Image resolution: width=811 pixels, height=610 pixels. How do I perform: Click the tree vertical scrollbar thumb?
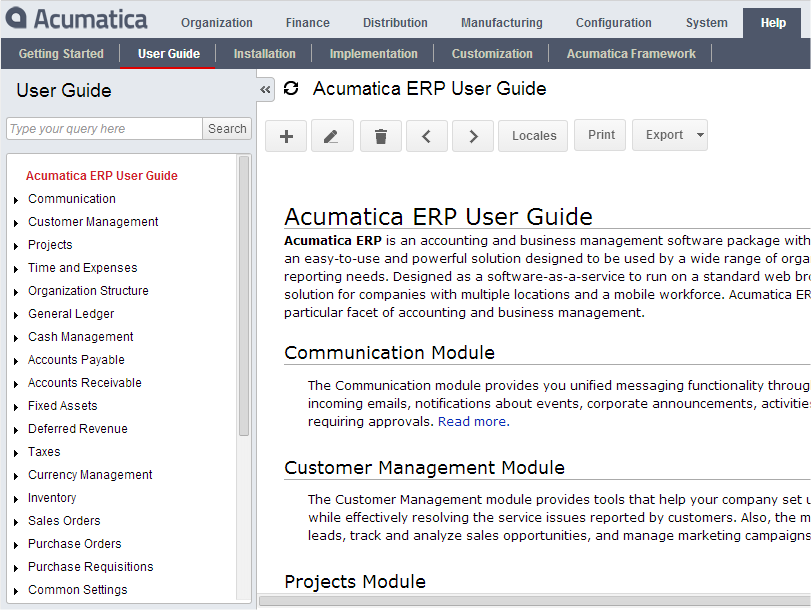click(244, 296)
